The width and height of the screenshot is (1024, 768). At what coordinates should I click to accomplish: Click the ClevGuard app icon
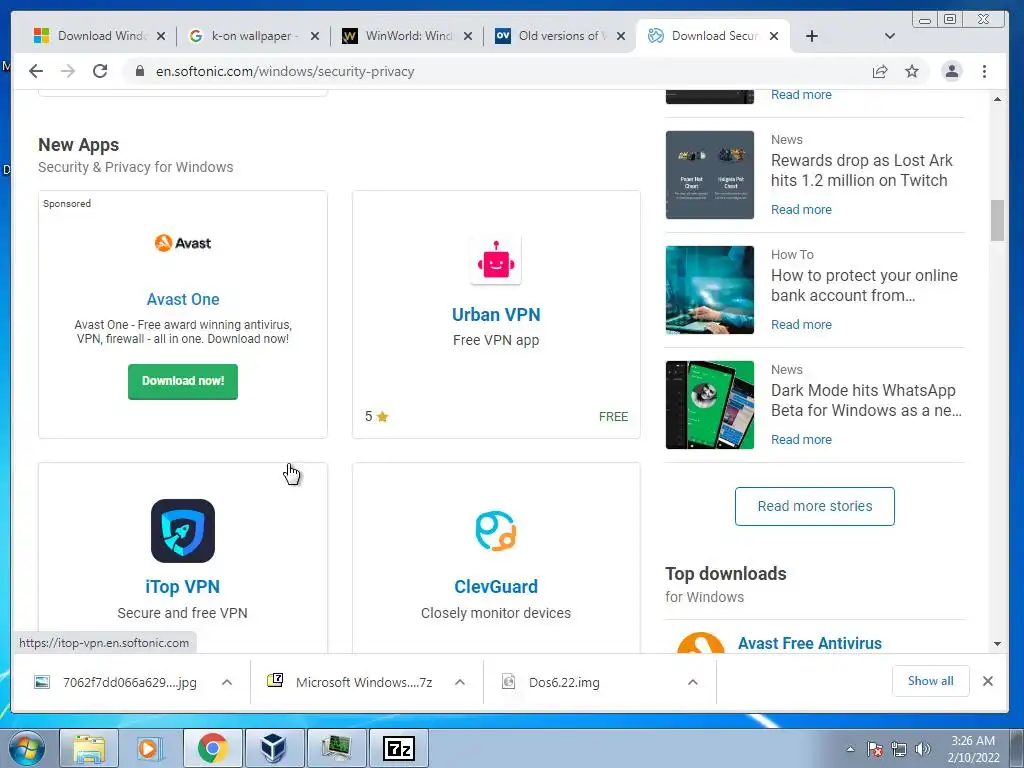(496, 531)
